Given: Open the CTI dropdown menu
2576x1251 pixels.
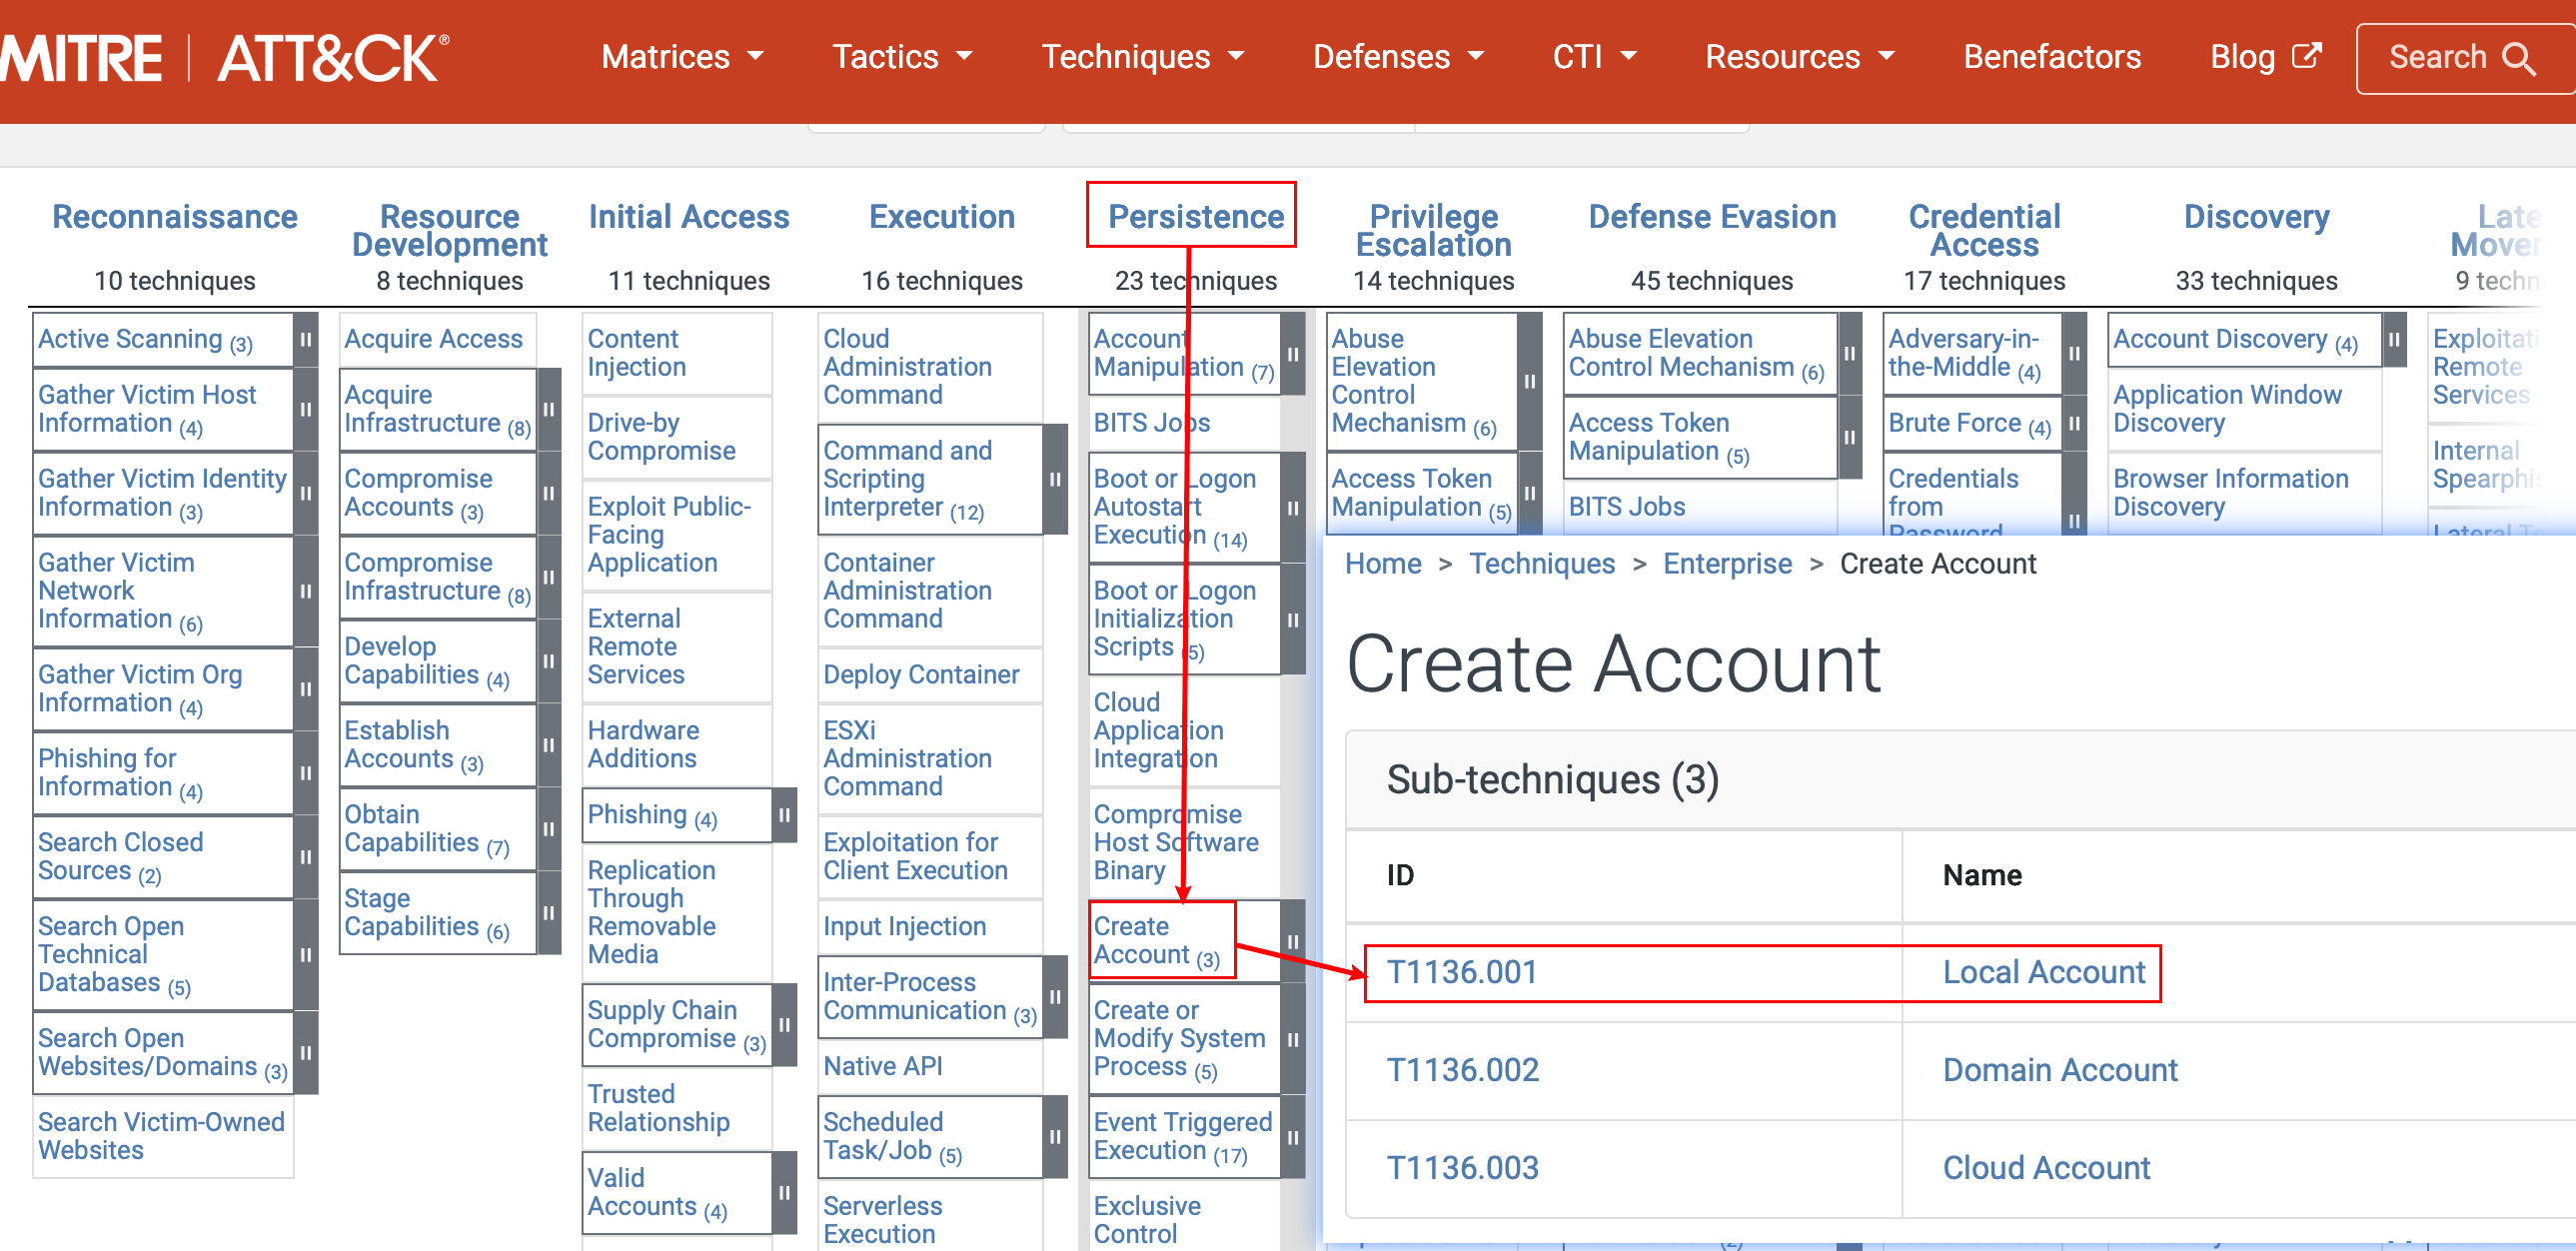Looking at the screenshot, I should (x=1594, y=57).
